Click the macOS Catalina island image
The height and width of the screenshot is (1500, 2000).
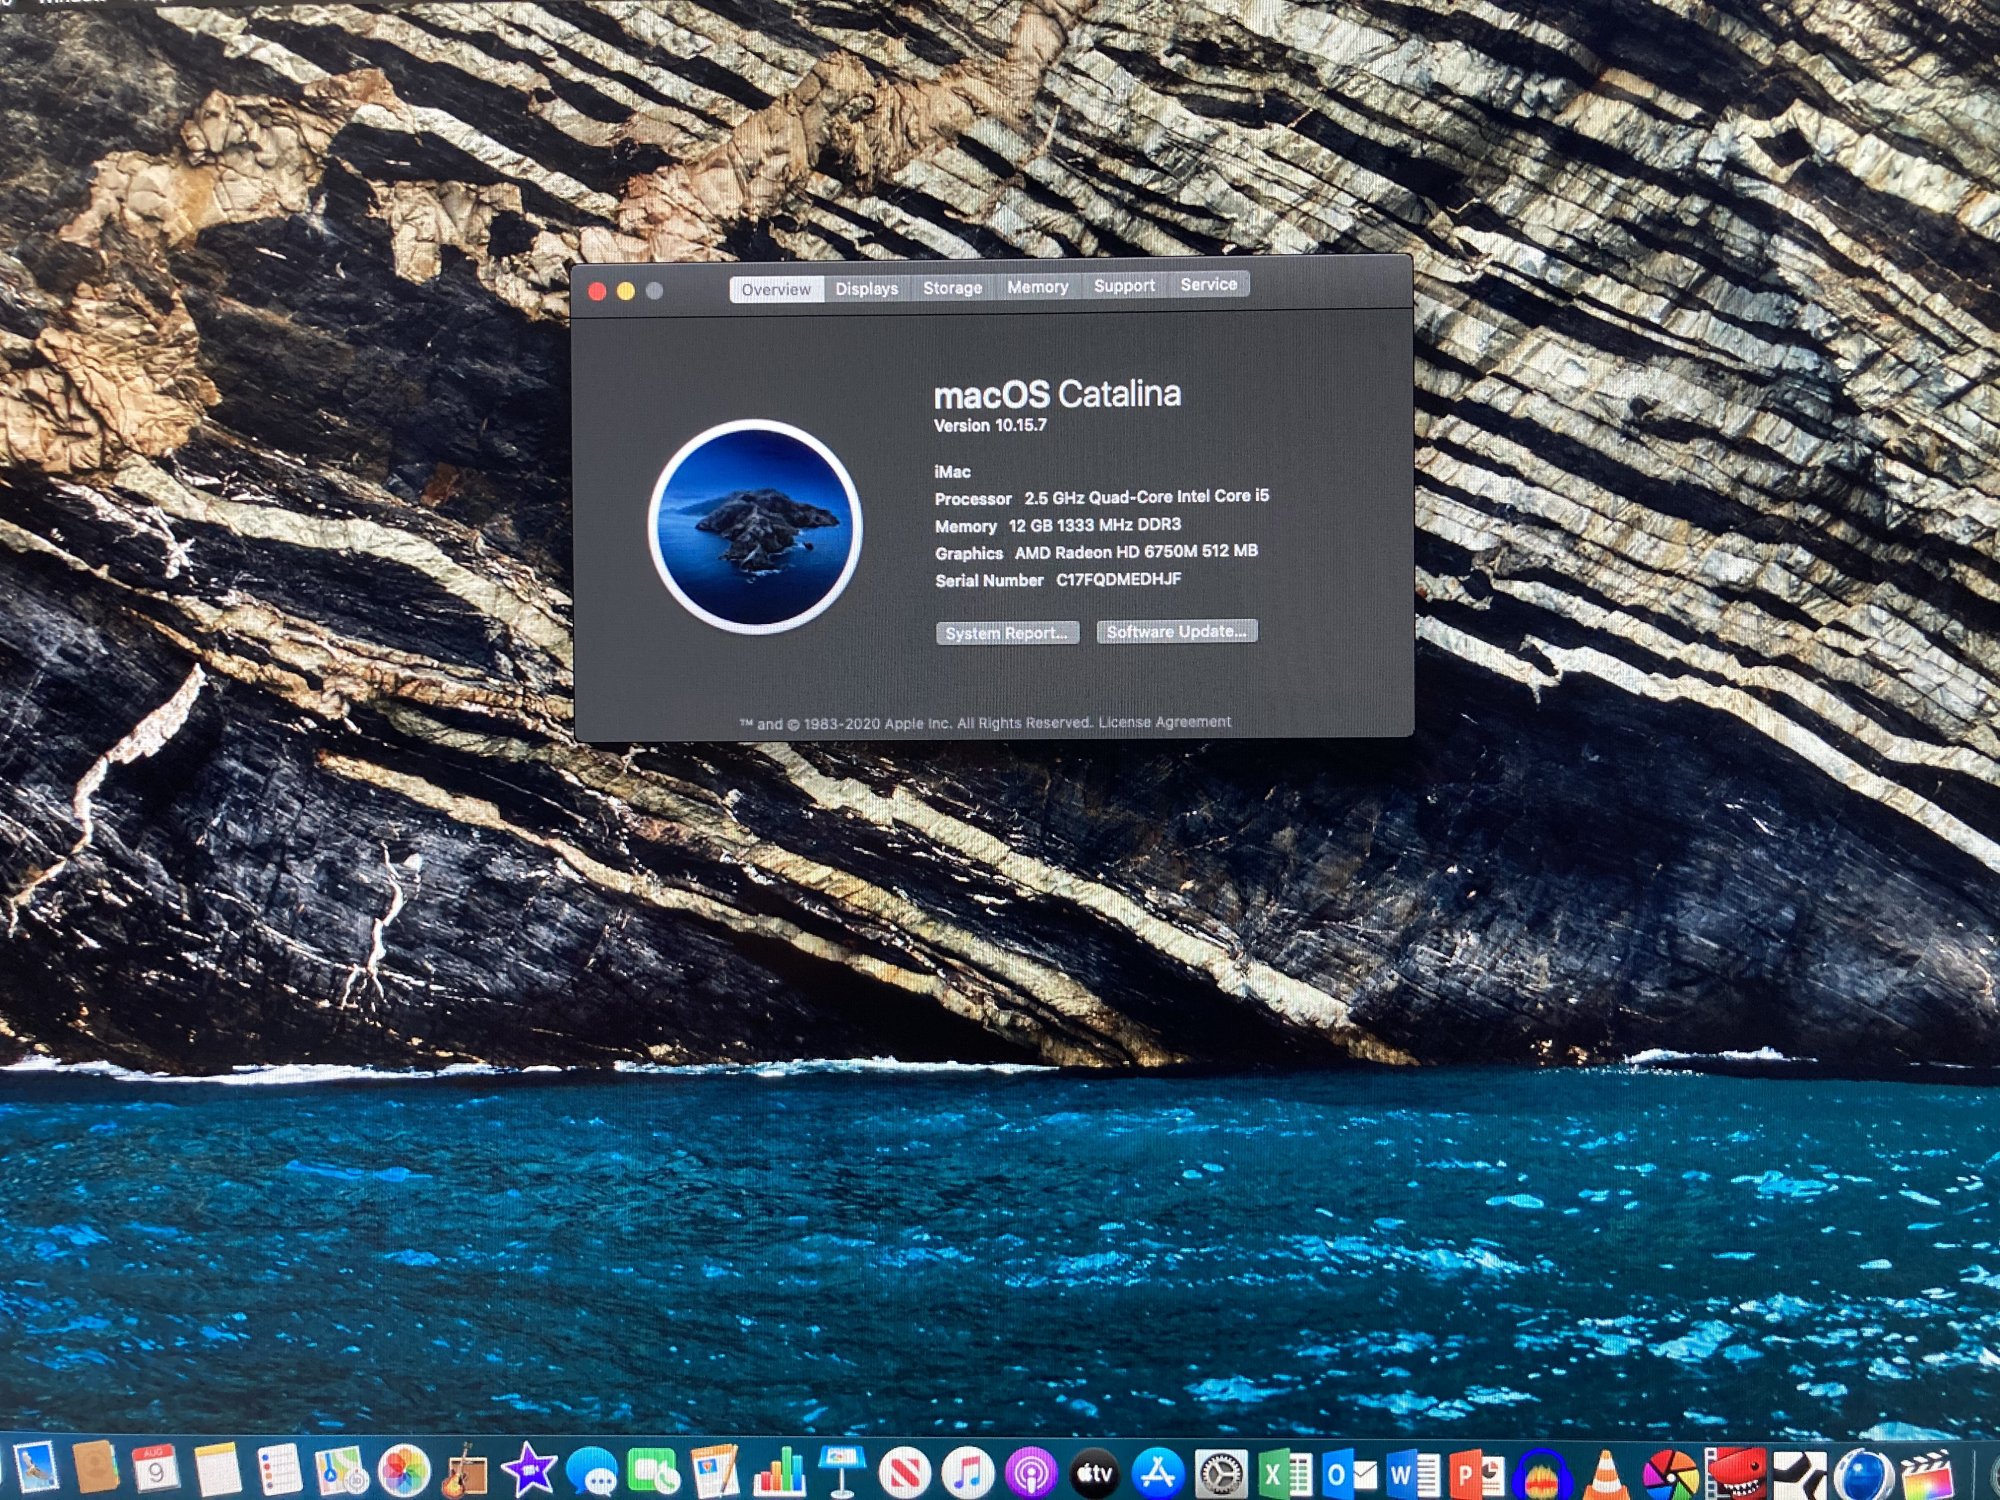pyautogui.click(x=755, y=526)
